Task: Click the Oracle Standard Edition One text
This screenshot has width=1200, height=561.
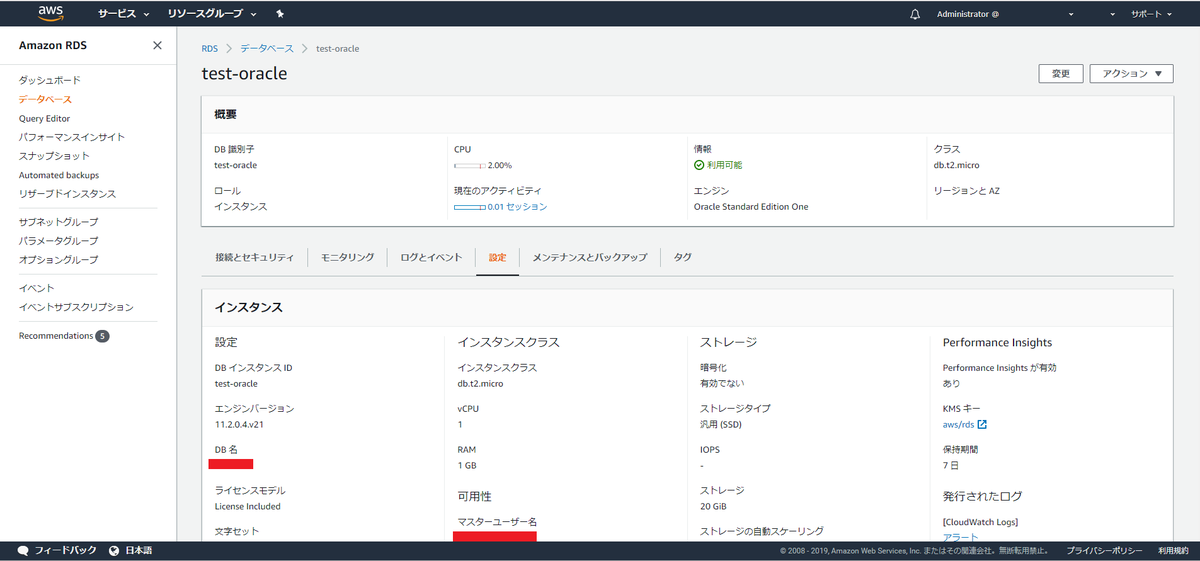Action: pyautogui.click(x=751, y=207)
